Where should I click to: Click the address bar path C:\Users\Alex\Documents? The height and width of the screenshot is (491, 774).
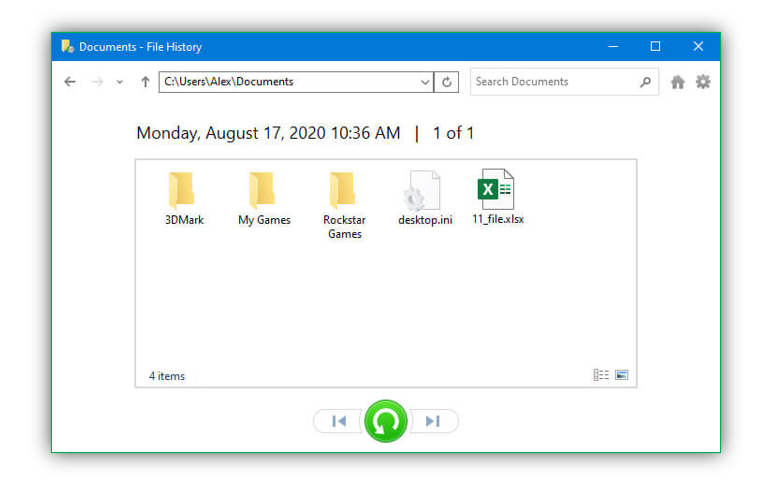pyautogui.click(x=229, y=82)
